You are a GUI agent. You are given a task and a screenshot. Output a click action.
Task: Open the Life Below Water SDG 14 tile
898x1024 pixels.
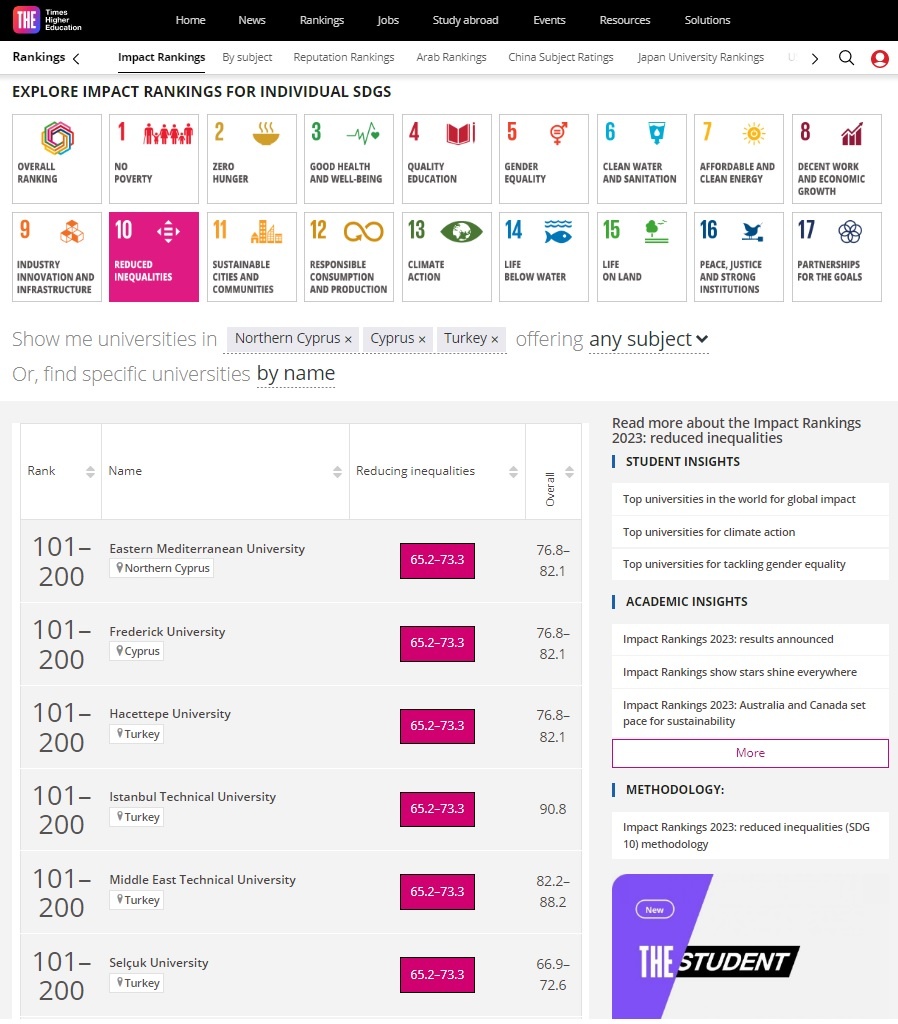coord(543,257)
